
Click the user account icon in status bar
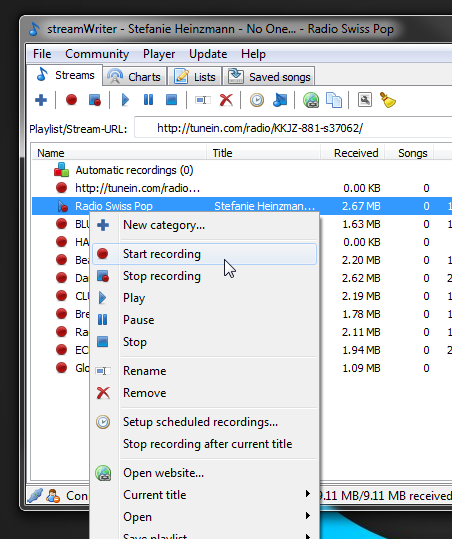tap(53, 495)
